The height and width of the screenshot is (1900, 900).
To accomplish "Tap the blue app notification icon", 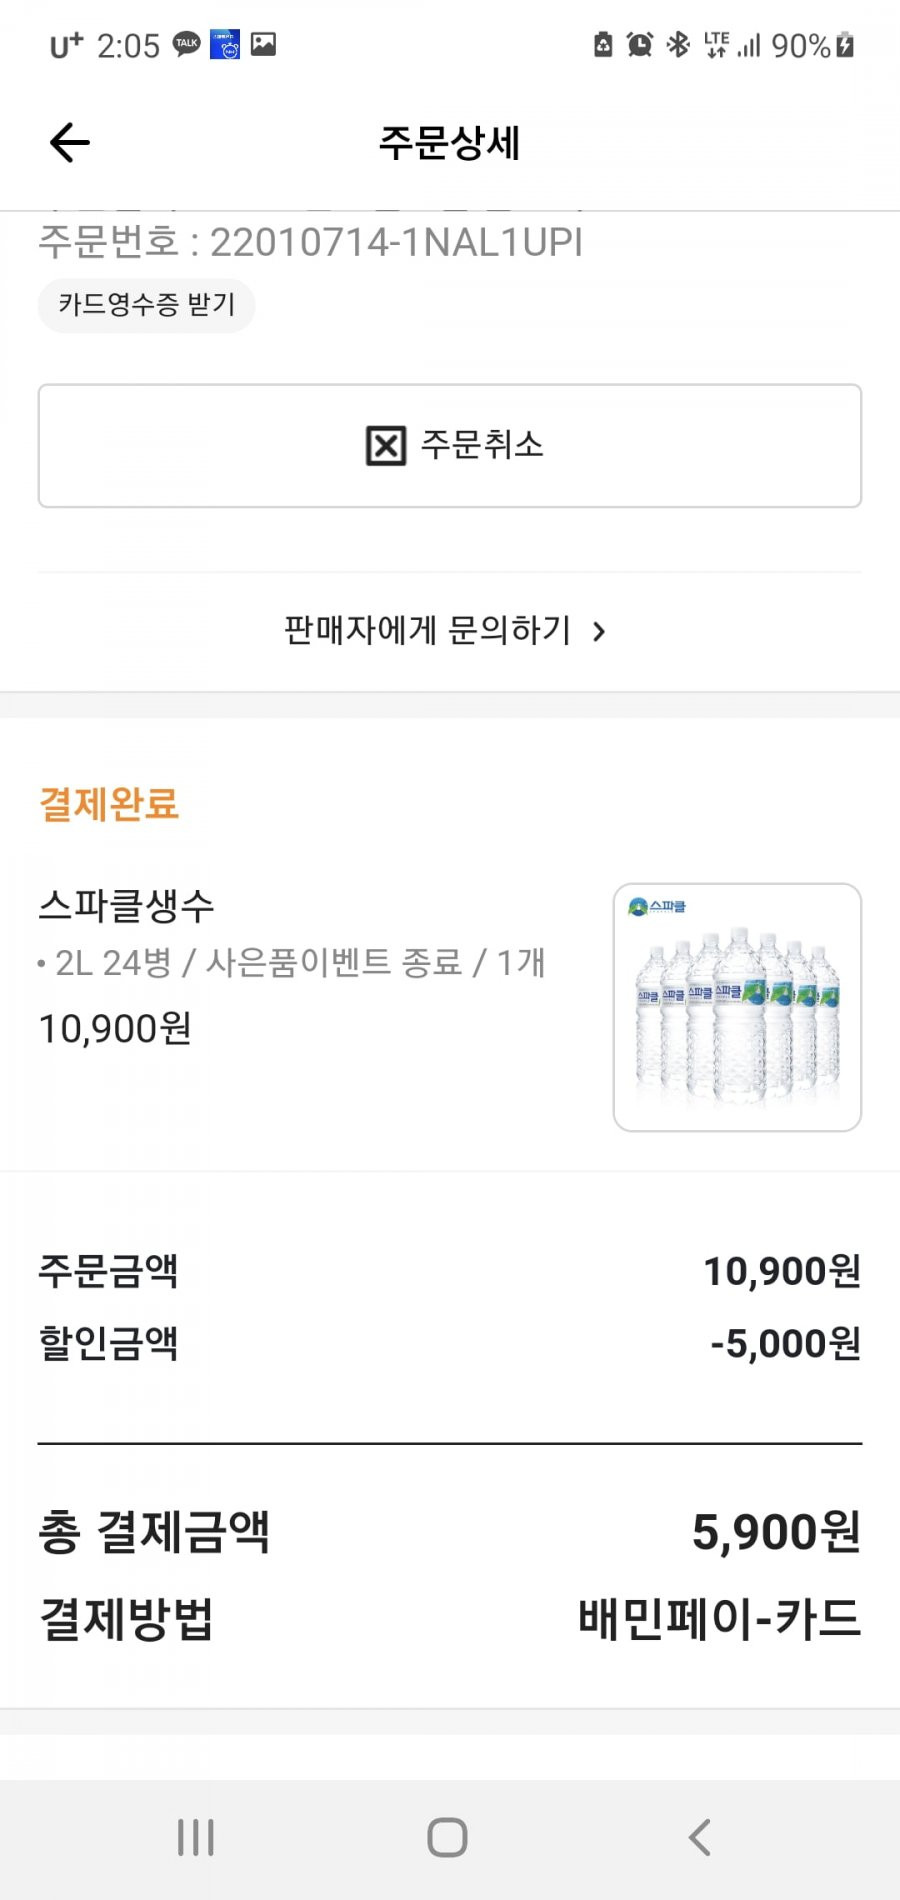I will click(x=225, y=45).
